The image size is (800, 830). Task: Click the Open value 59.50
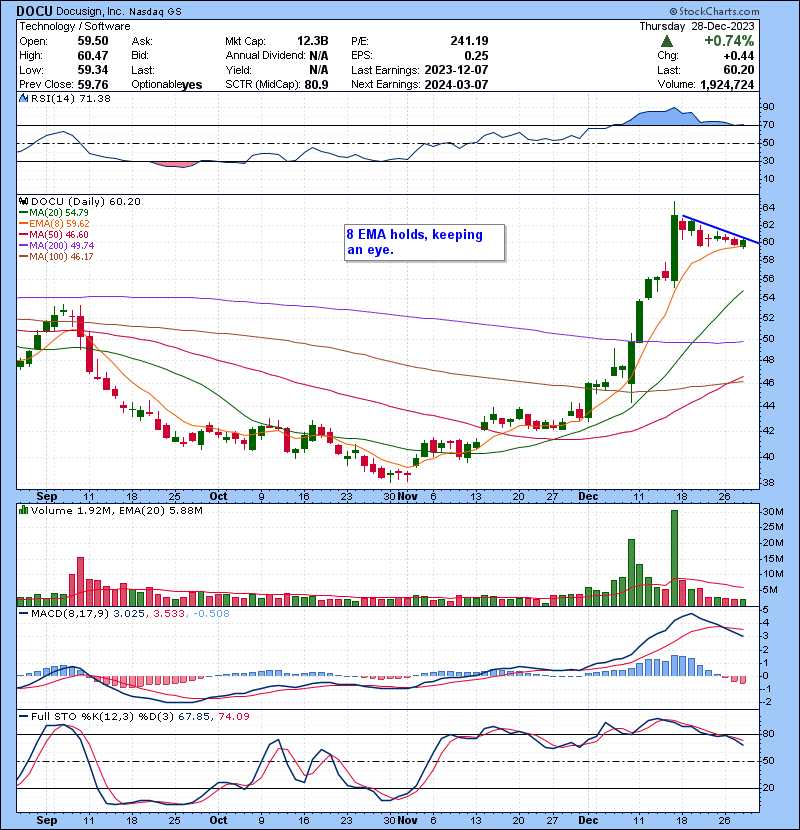point(93,41)
